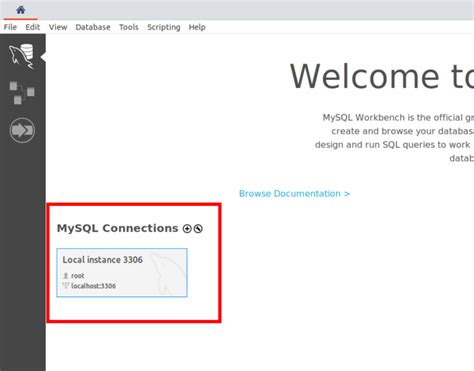
Task: Manage connections using the wrench icon
Action: coord(198,229)
